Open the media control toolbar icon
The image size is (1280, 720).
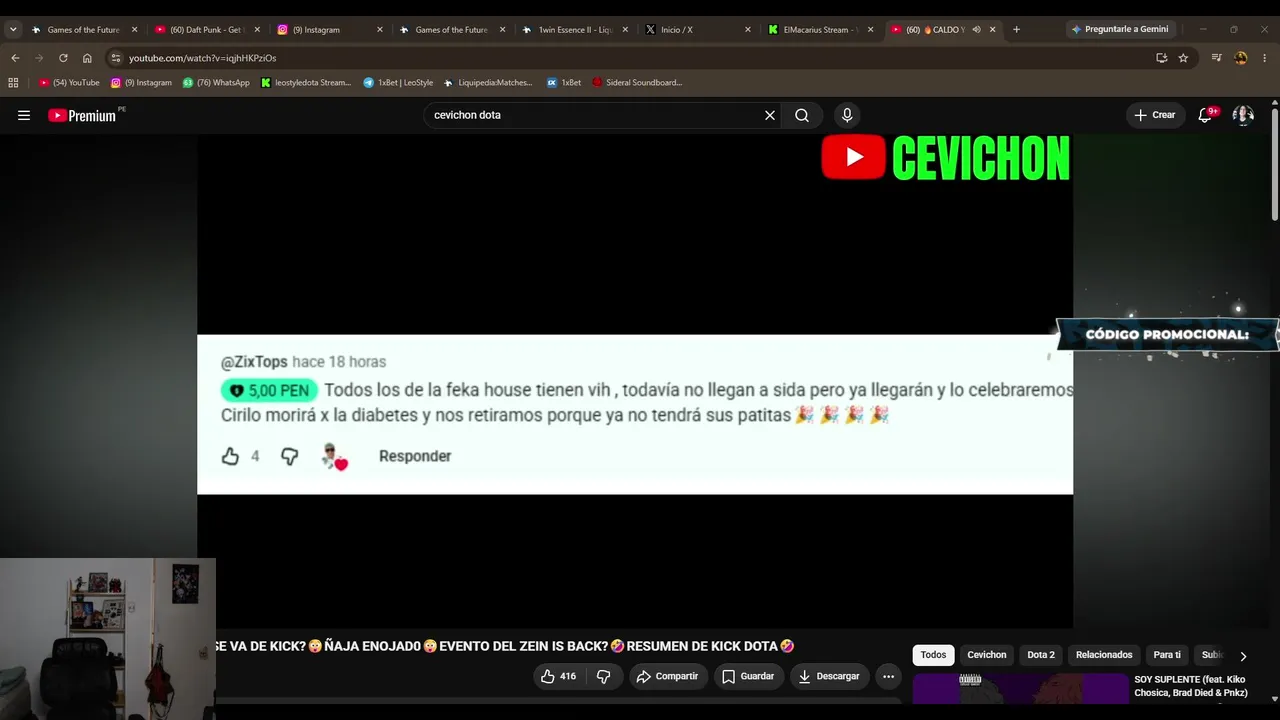(1216, 58)
